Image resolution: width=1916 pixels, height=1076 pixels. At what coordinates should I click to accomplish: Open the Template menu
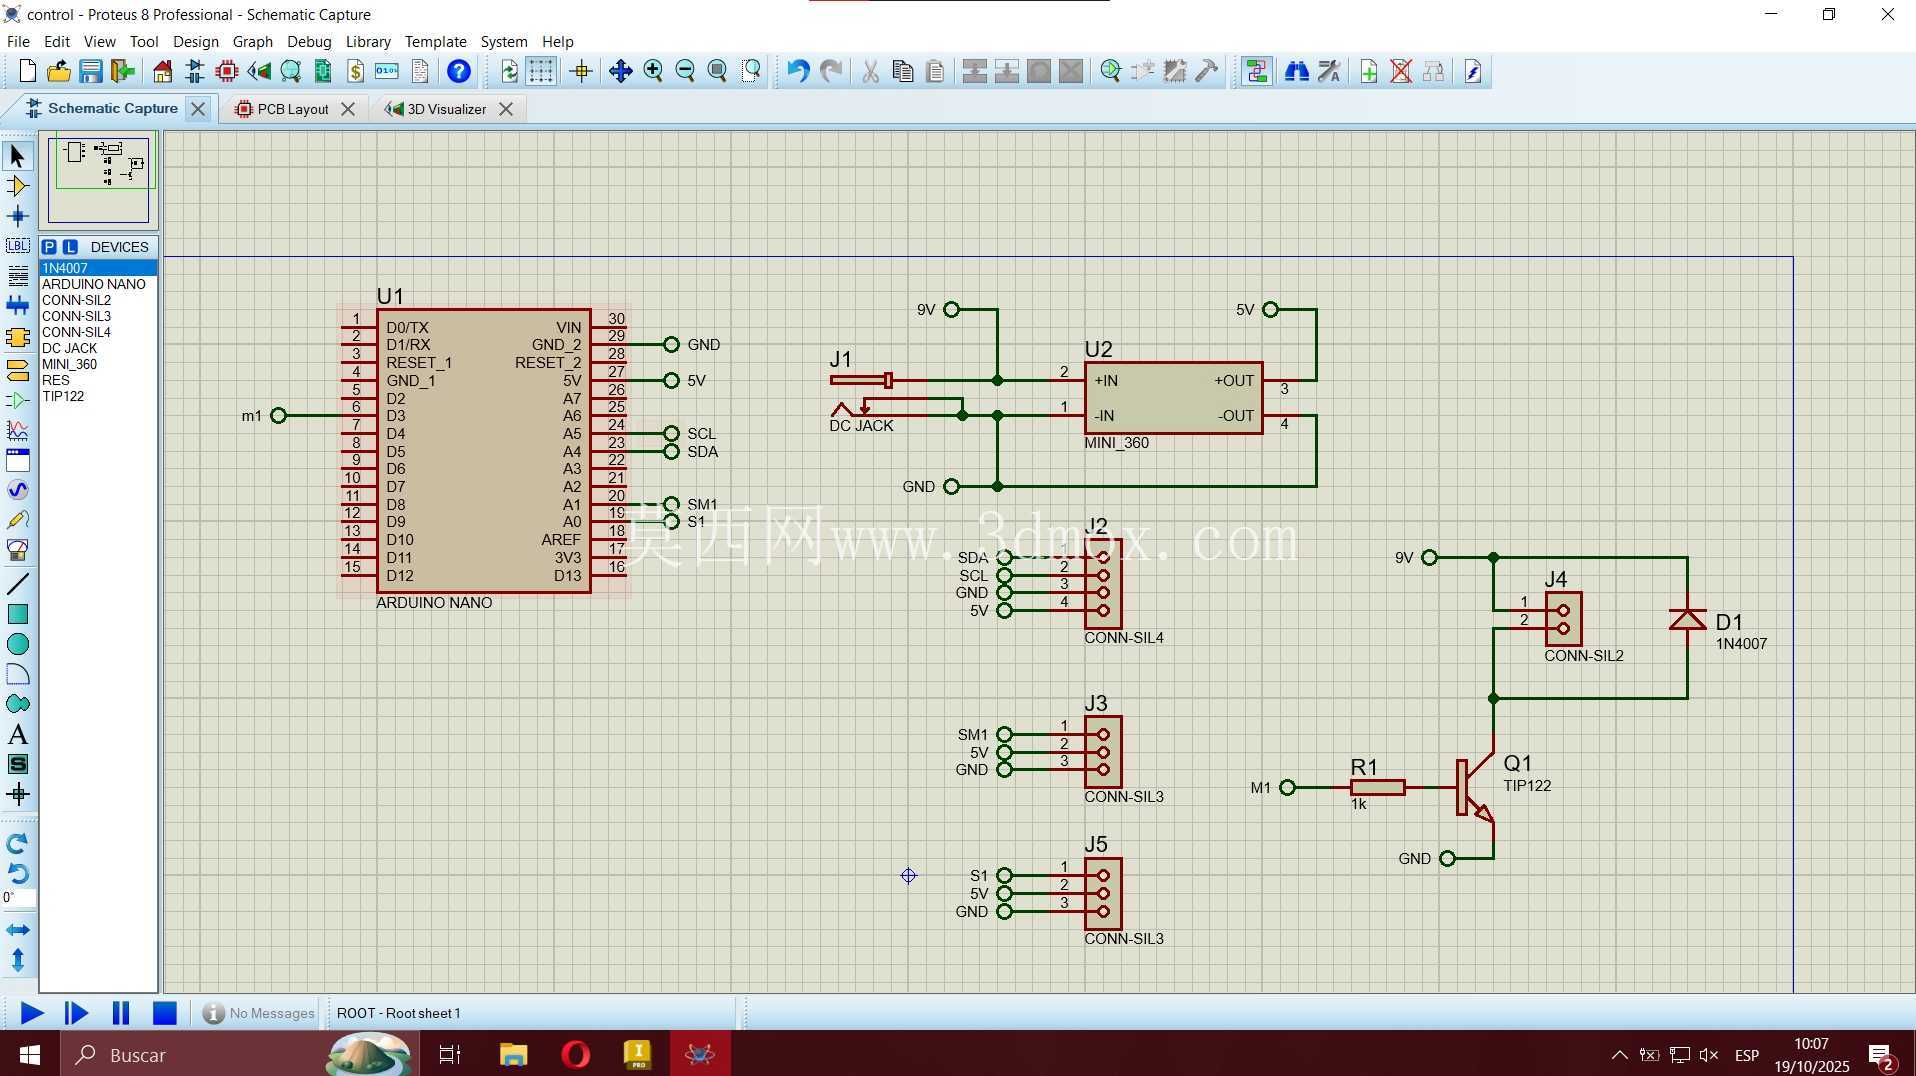click(435, 41)
